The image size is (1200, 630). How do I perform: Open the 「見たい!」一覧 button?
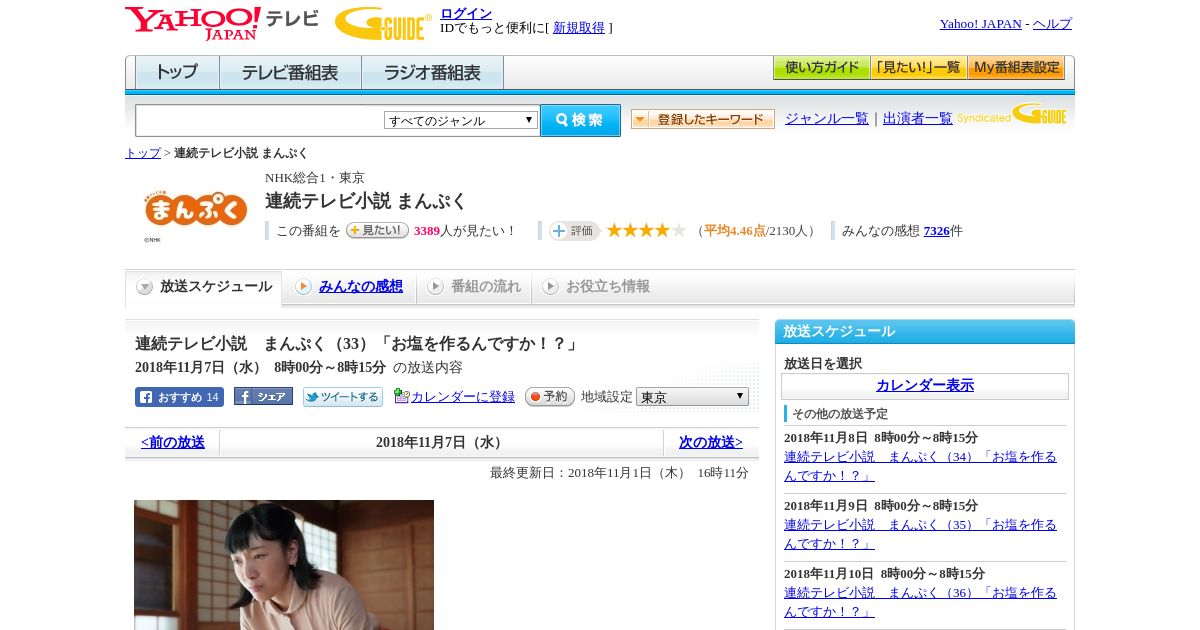coord(918,68)
